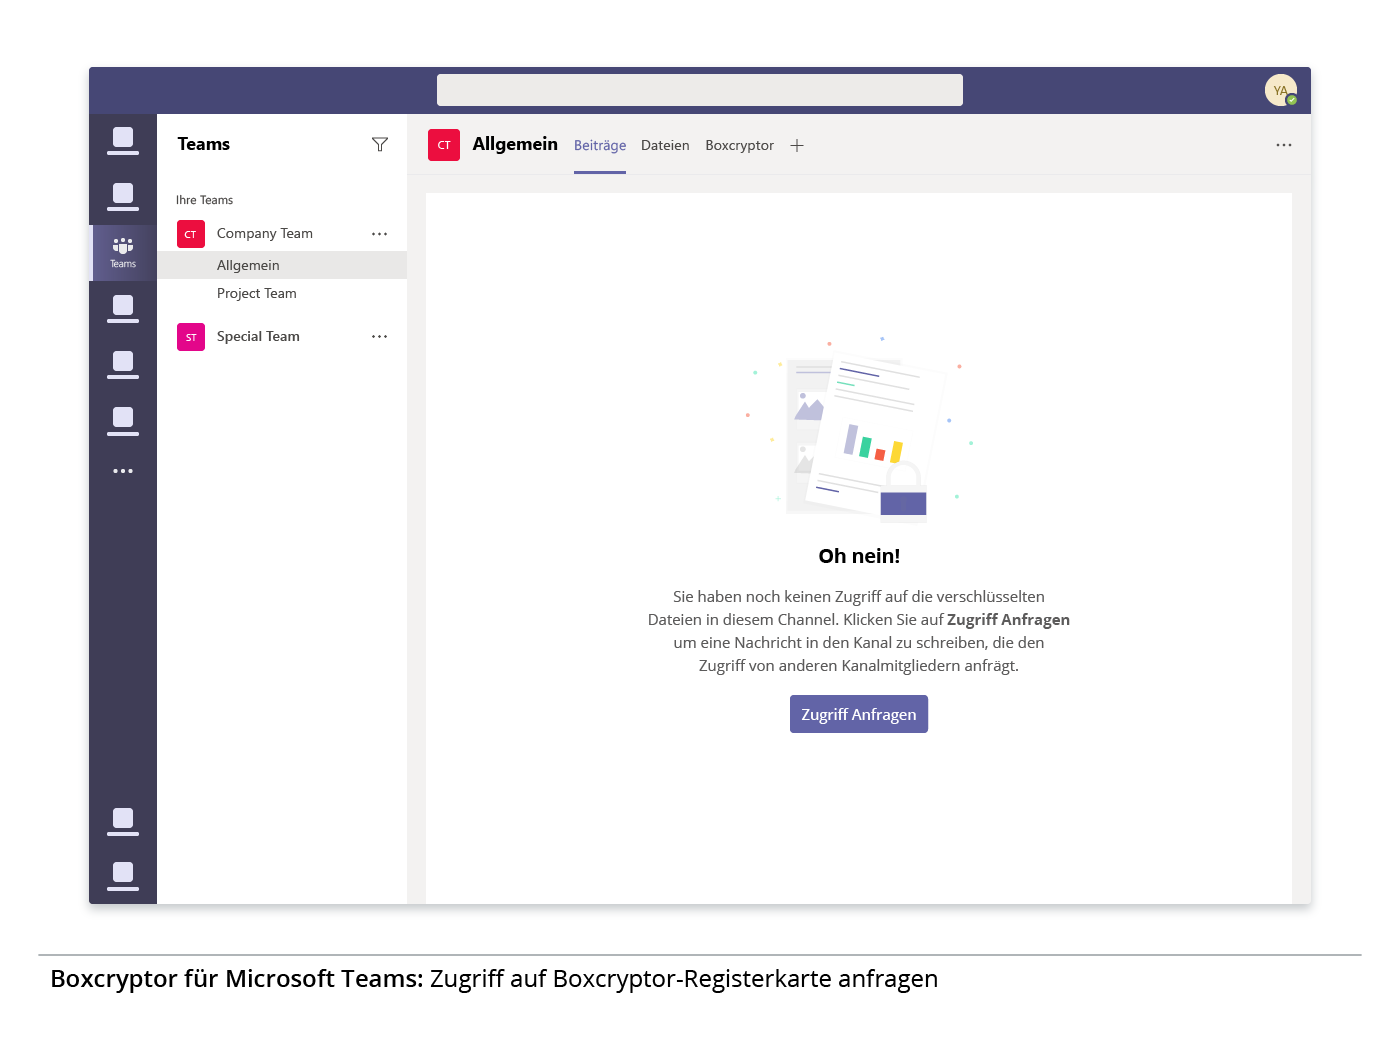Open channel more options ellipsis at top right
The width and height of the screenshot is (1400, 1050).
click(x=1284, y=145)
